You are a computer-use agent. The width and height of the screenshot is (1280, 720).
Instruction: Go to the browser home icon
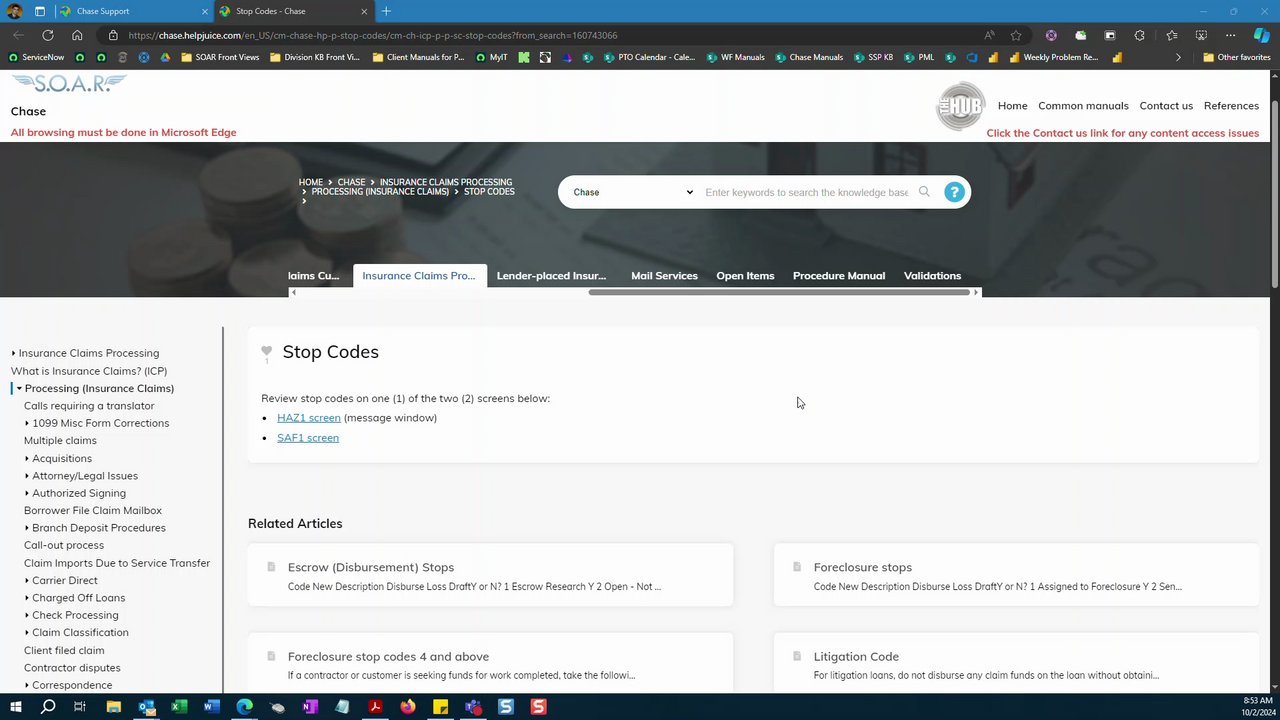77,35
